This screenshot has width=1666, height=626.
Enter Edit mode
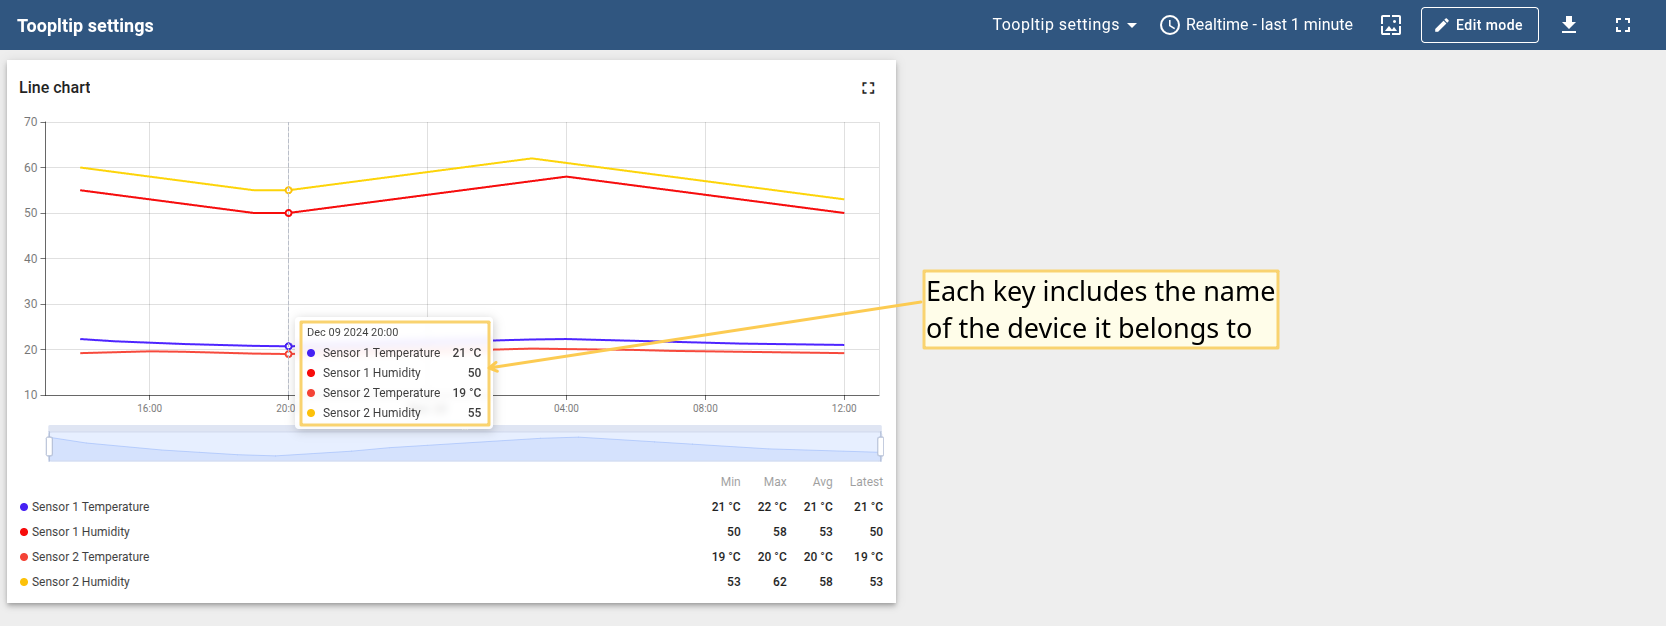pyautogui.click(x=1479, y=25)
